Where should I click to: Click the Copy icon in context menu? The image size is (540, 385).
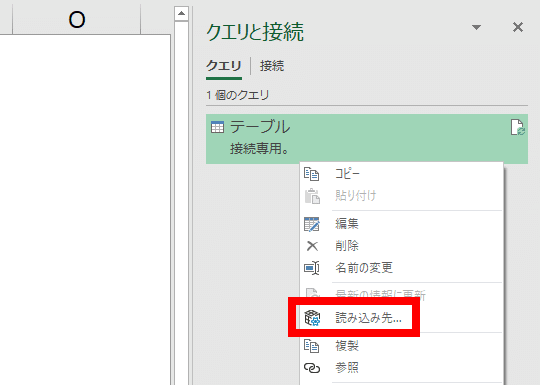click(x=311, y=174)
